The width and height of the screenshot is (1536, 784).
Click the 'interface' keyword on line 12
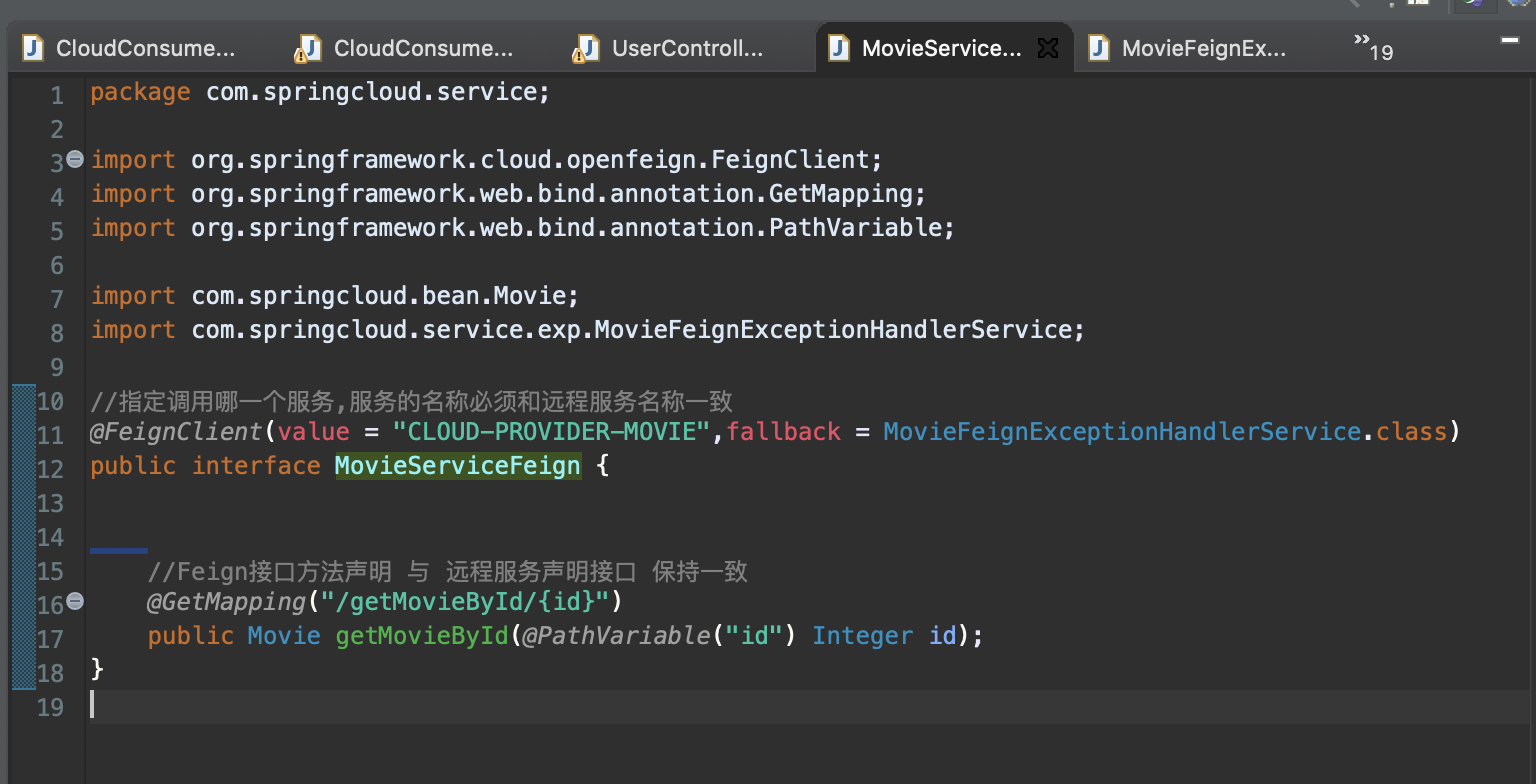(256, 466)
